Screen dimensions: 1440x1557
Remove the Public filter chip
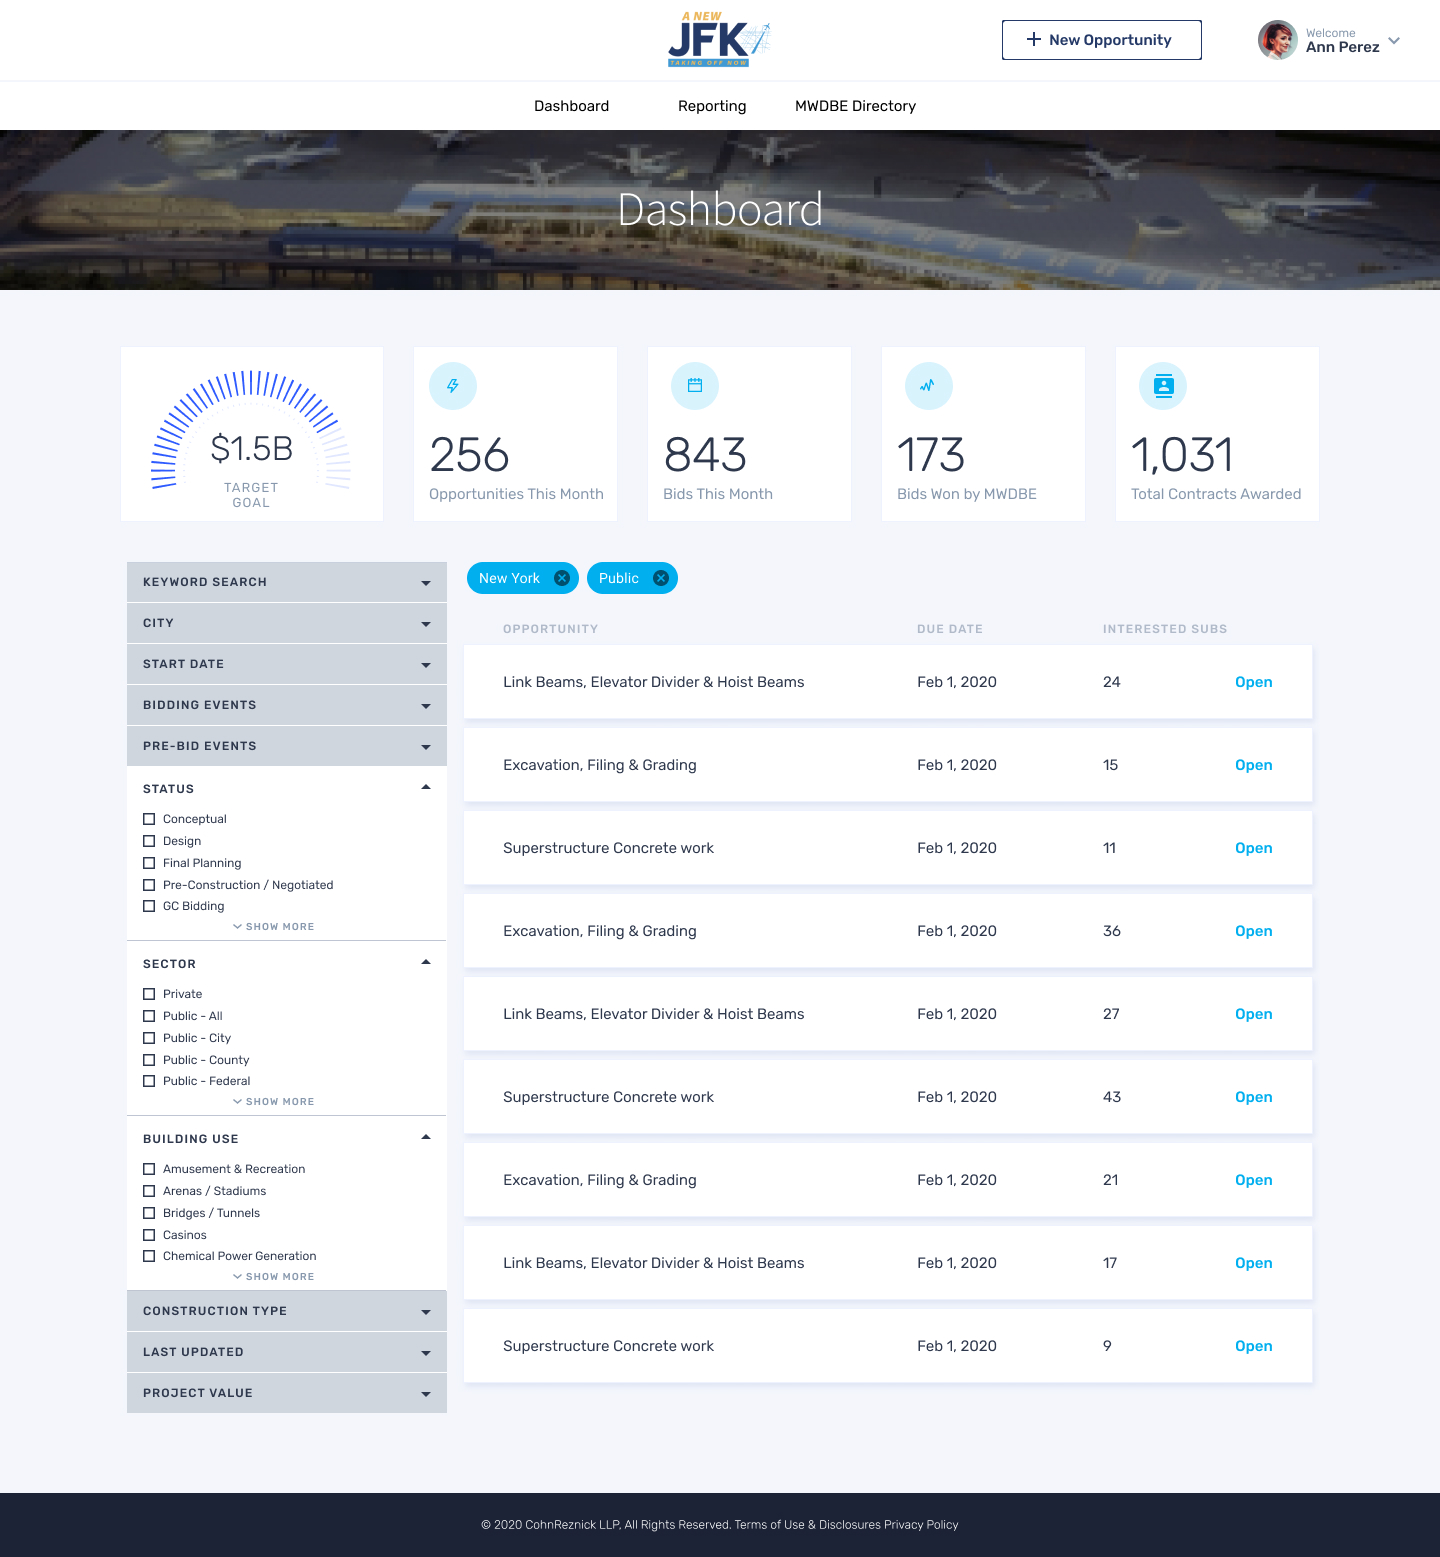tap(661, 578)
